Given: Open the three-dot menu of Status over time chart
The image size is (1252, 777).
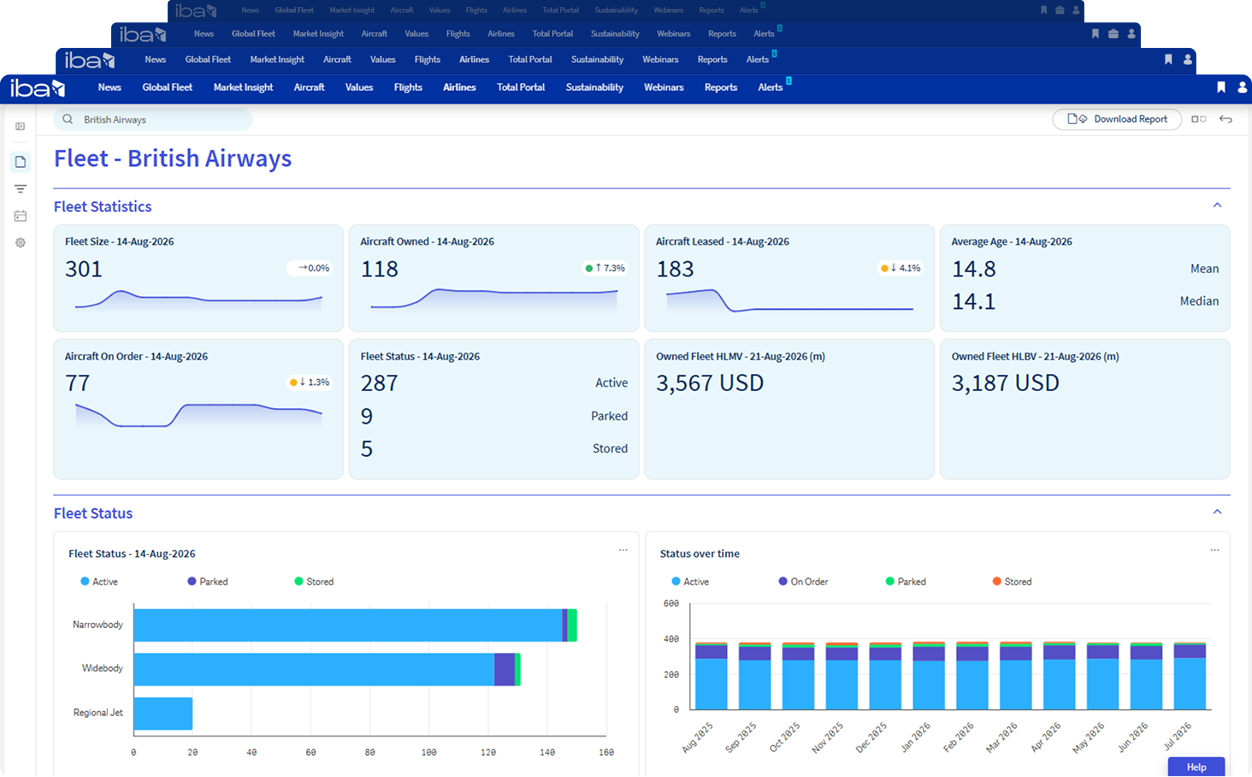Looking at the screenshot, I should (1215, 550).
